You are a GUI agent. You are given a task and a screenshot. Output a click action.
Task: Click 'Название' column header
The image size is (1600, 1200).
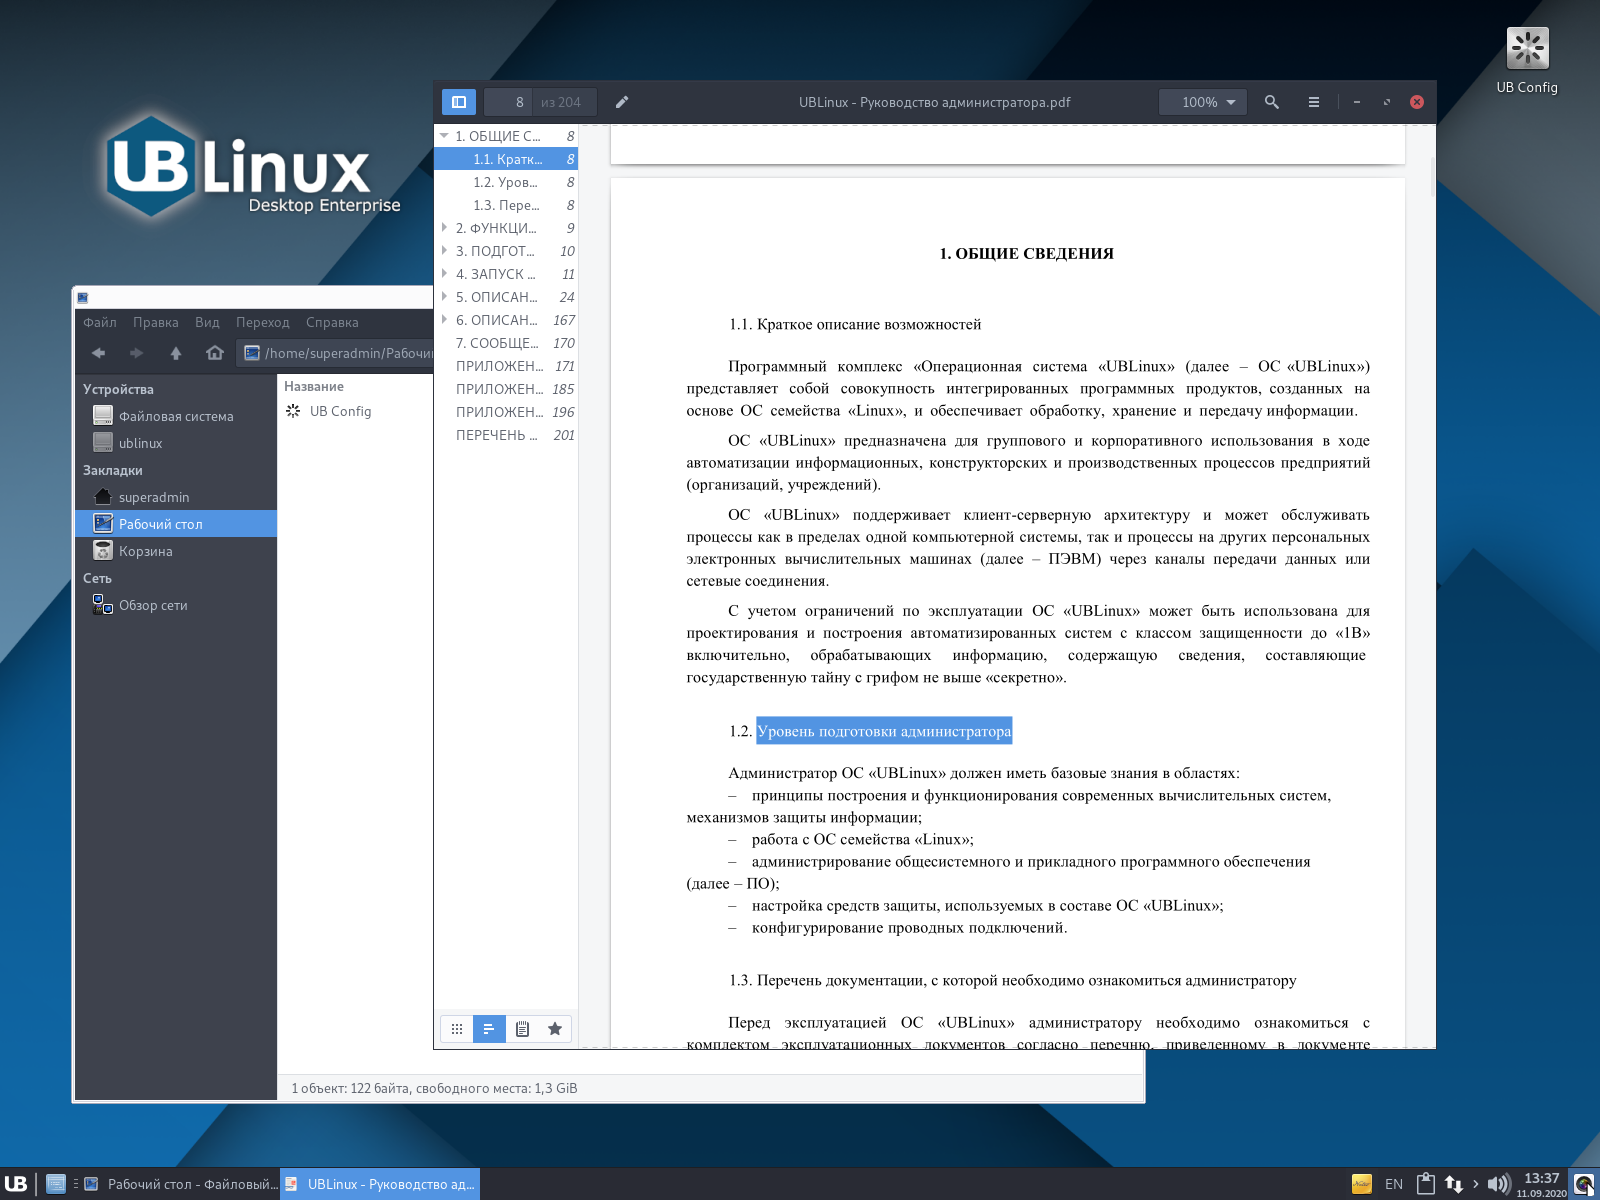(x=314, y=386)
